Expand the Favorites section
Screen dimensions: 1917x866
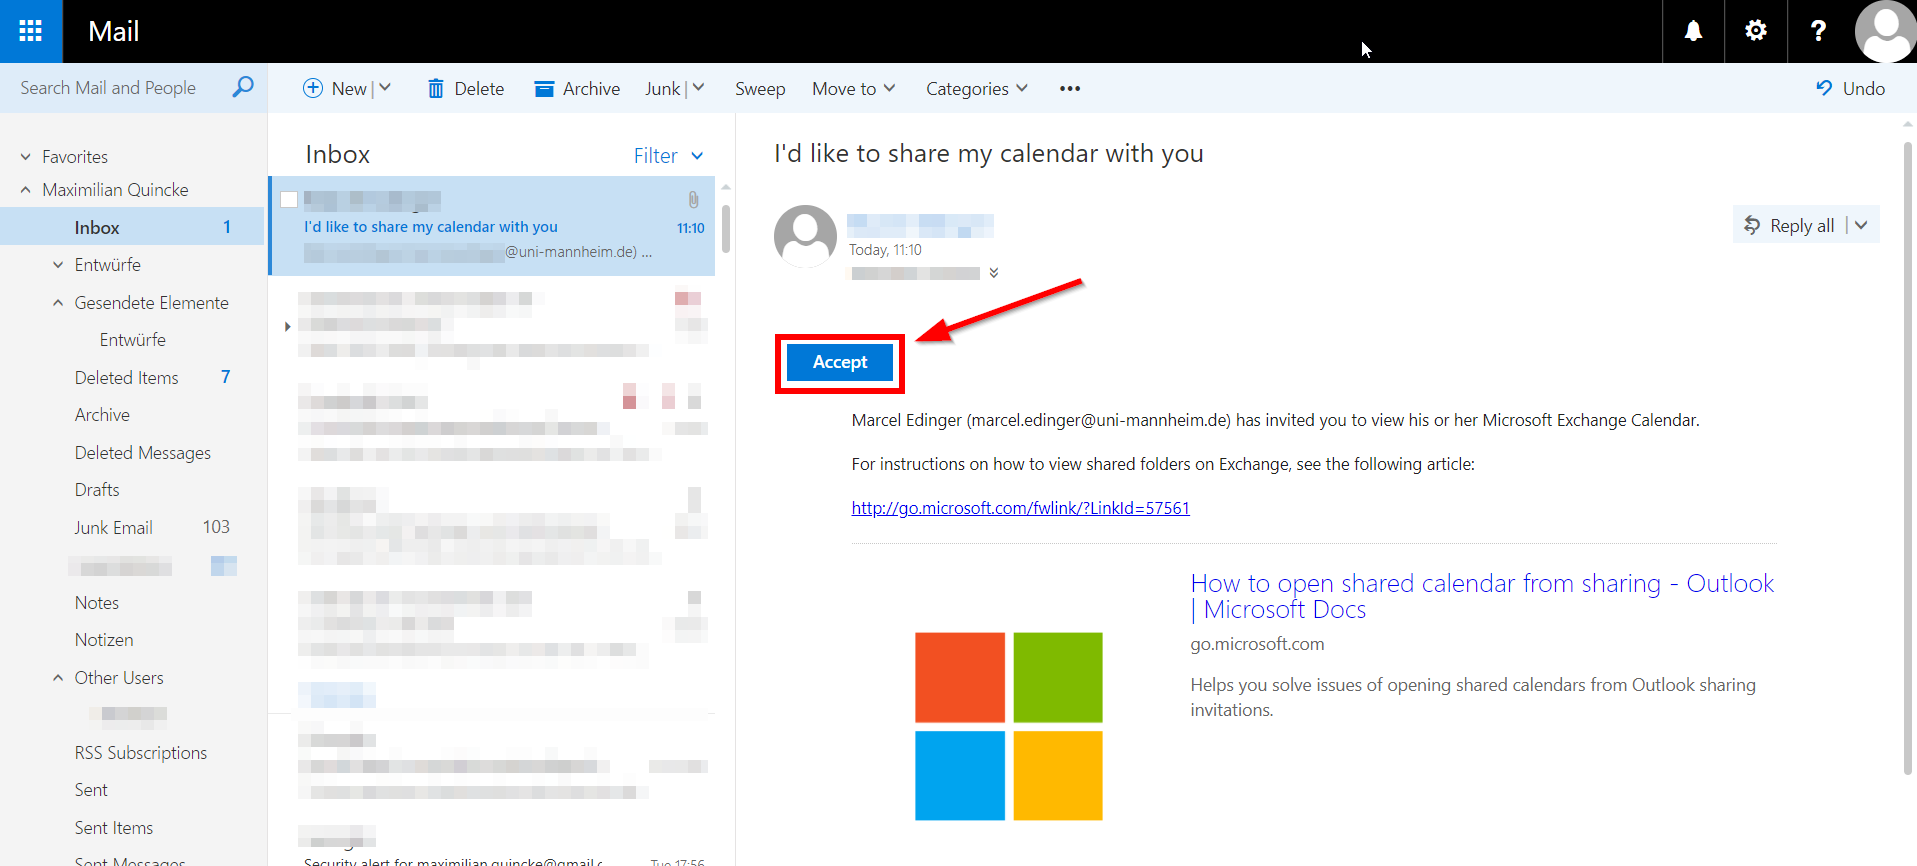pos(26,157)
